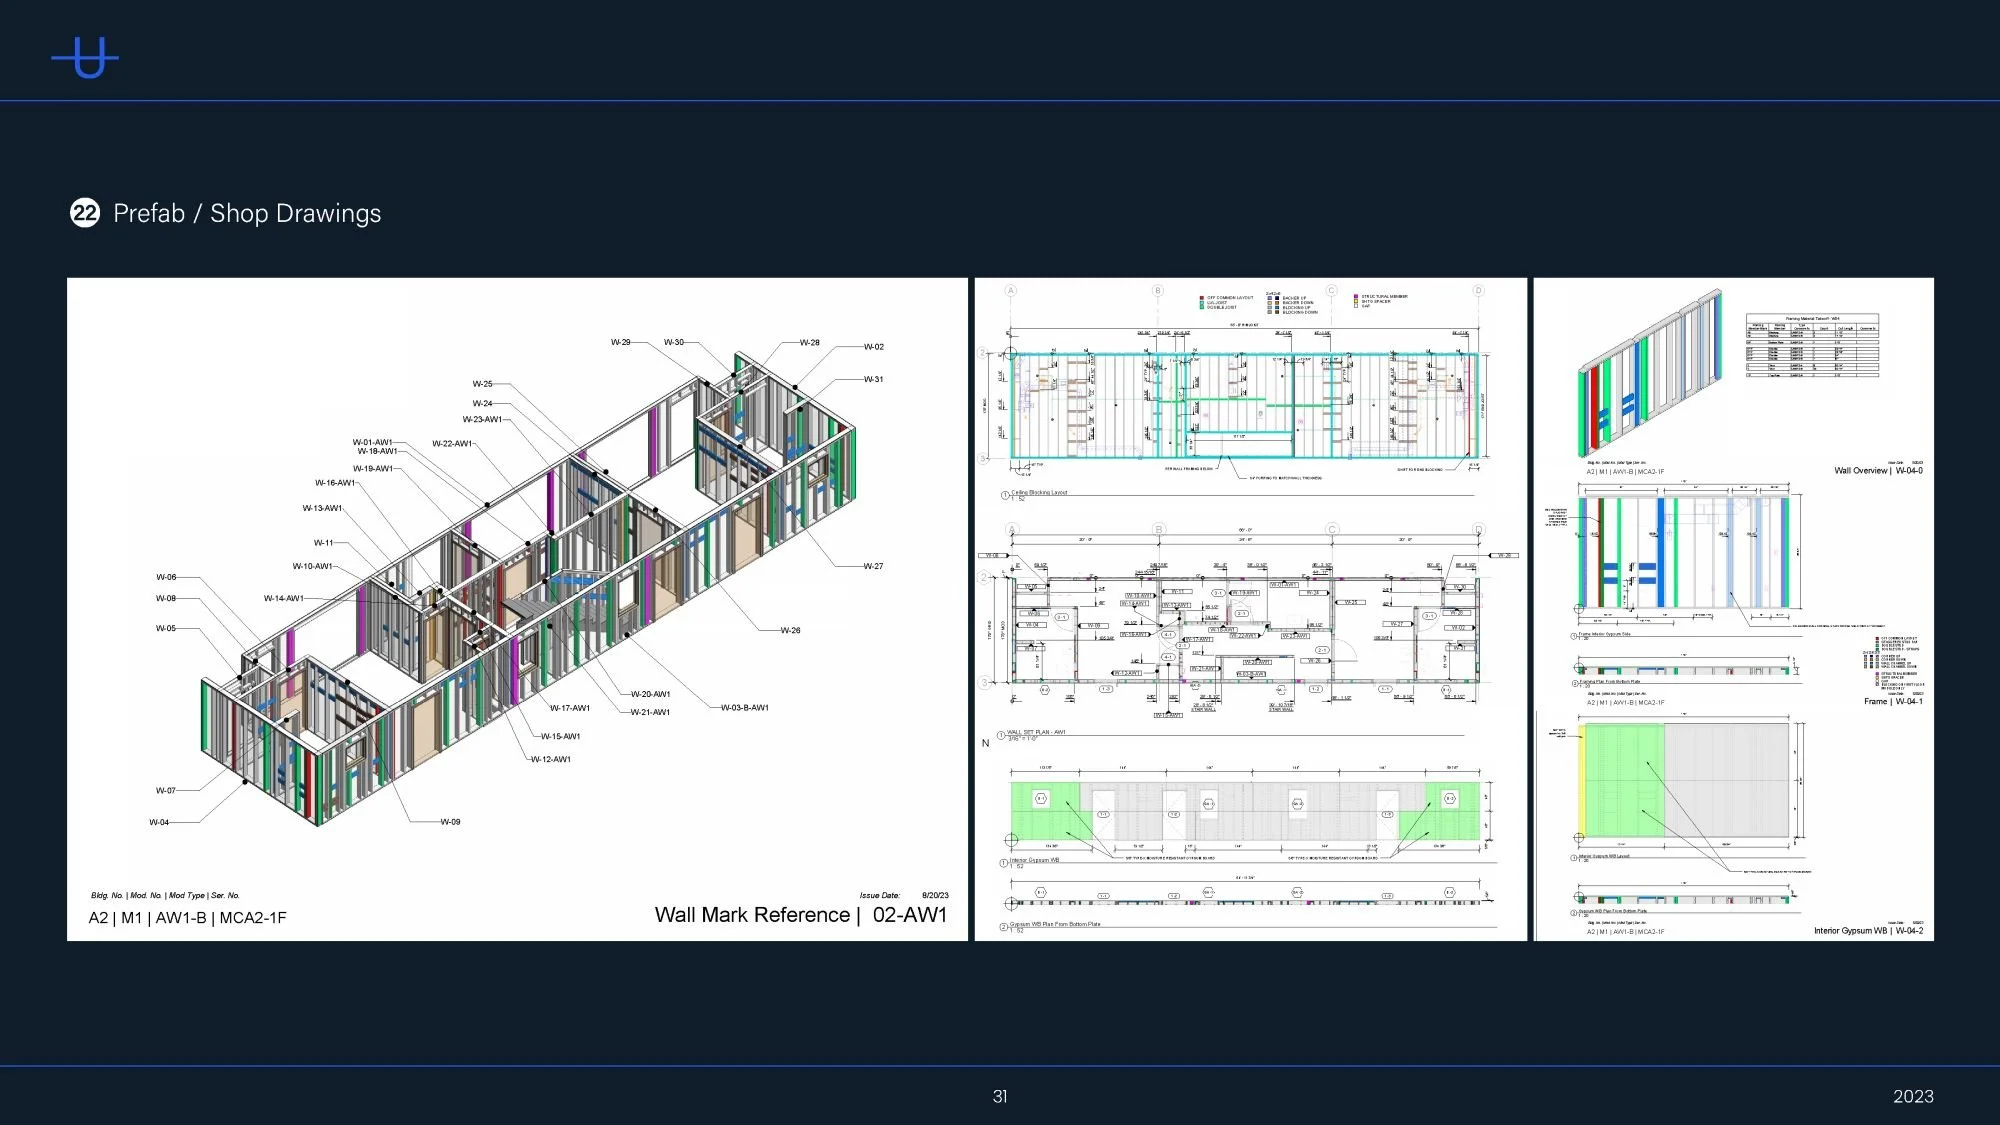Click the Wall Overview W-04-0 isometric wall
The width and height of the screenshot is (2000, 1125).
[x=1650, y=375]
